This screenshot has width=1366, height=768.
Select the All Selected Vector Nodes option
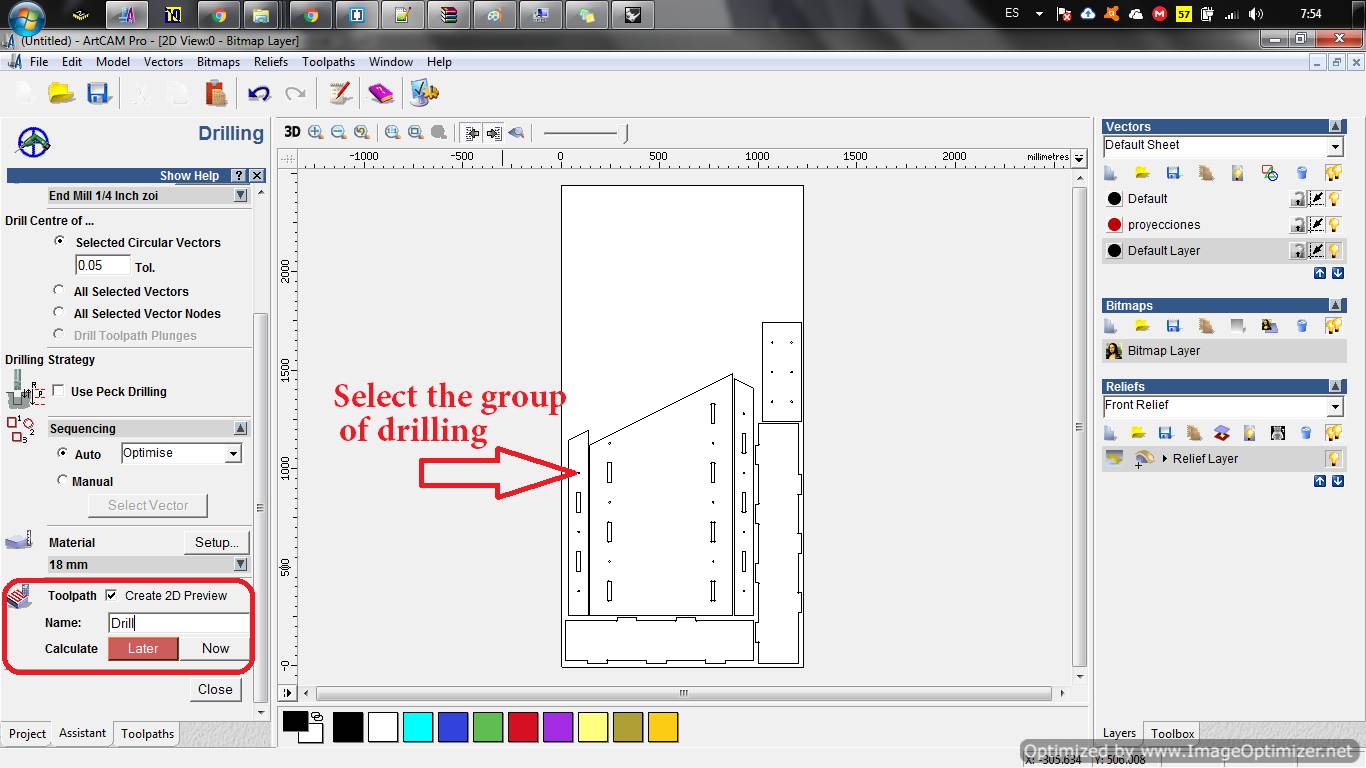coord(59,313)
